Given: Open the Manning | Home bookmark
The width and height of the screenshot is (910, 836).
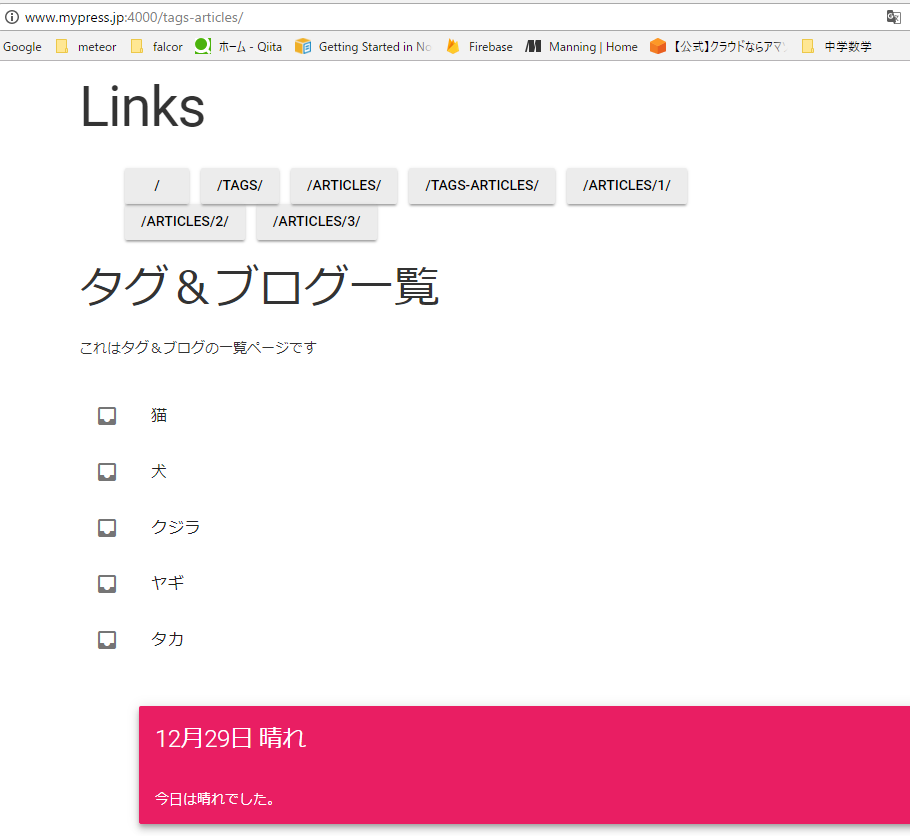Looking at the screenshot, I should [581, 46].
